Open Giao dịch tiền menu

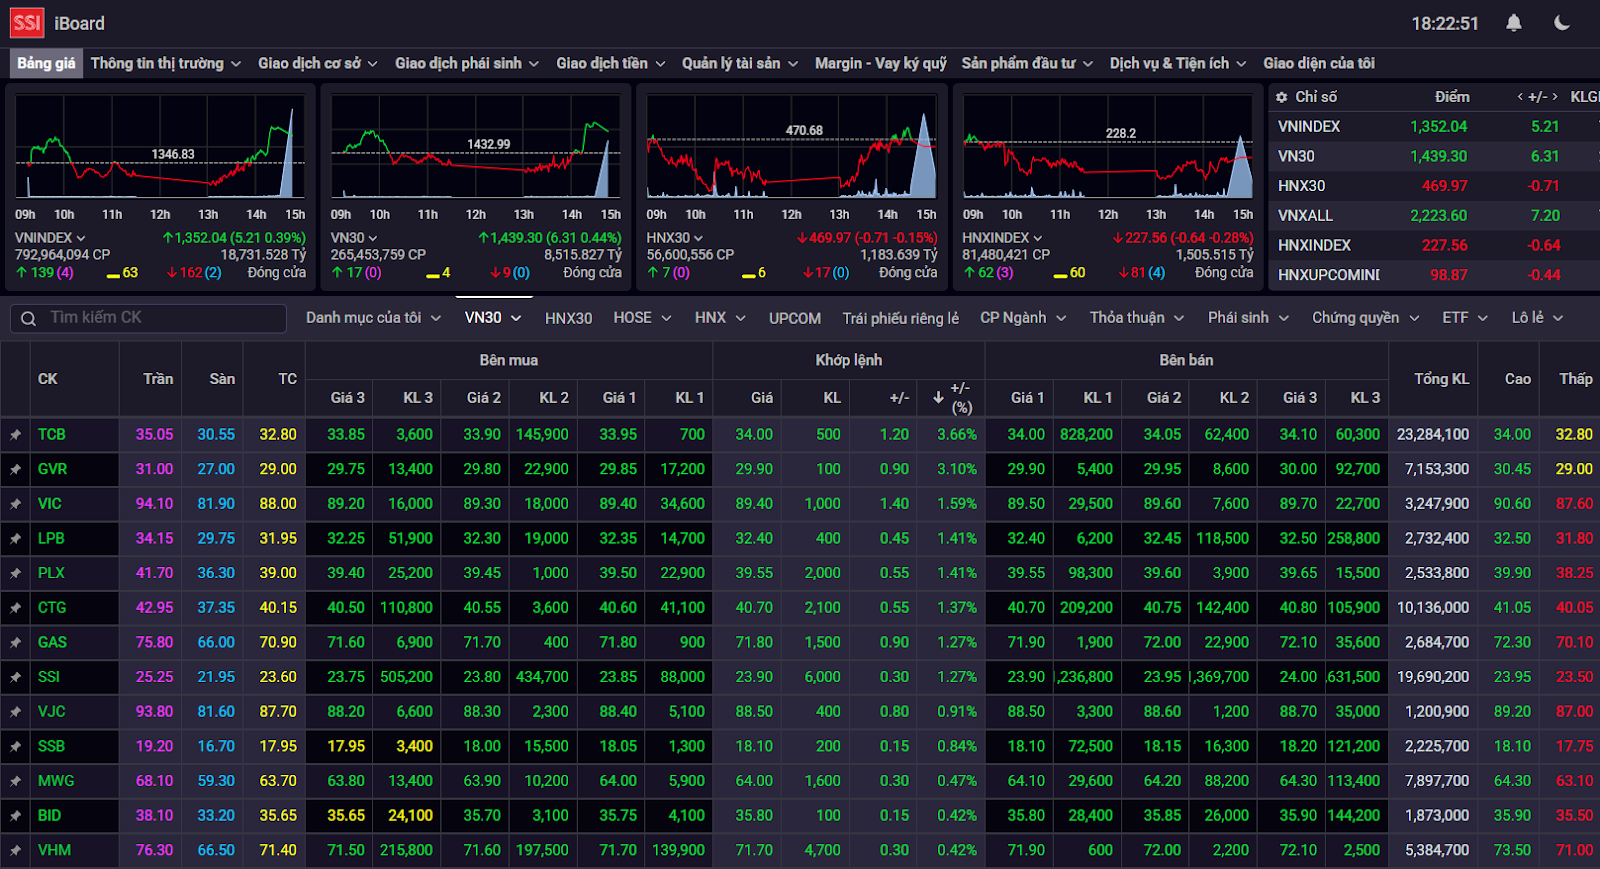(611, 63)
